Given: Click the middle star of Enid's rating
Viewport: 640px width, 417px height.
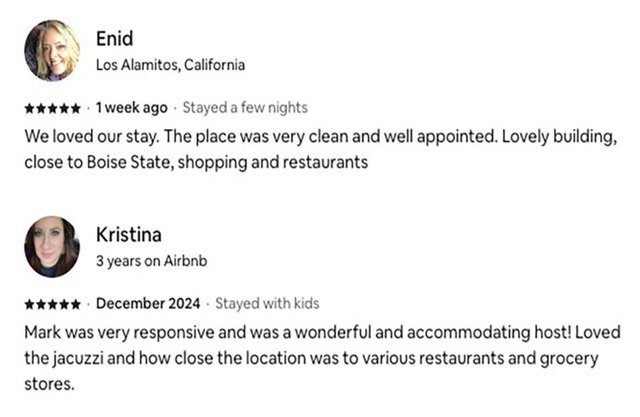Looking at the screenshot, I should tap(52, 109).
